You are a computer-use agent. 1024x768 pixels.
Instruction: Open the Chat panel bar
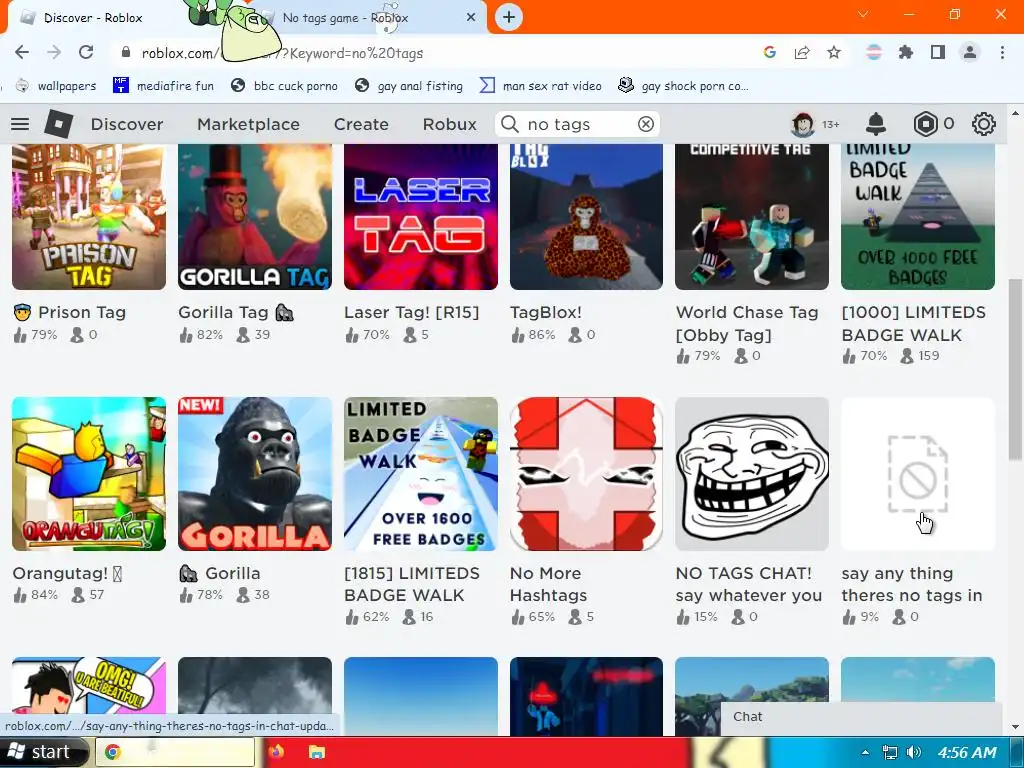click(861, 717)
